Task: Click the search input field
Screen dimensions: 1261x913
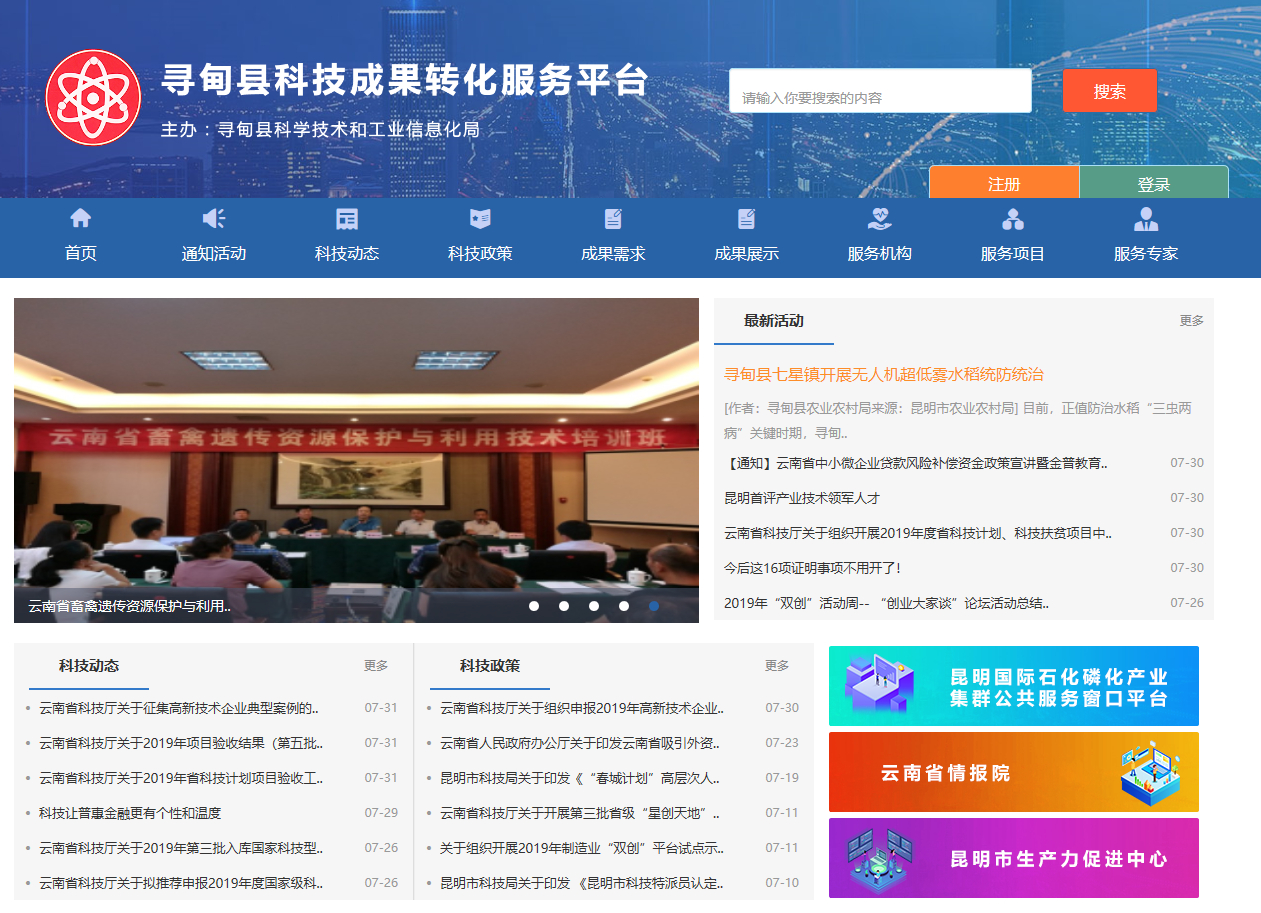Action: coord(880,91)
